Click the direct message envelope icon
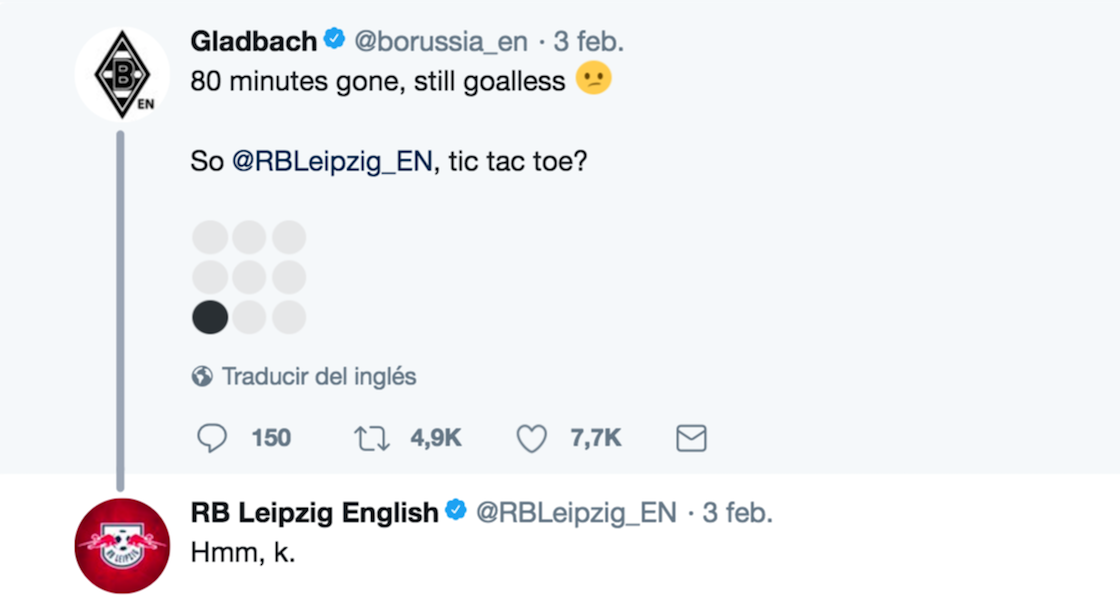Viewport: 1120px width, 600px height. coord(691,438)
